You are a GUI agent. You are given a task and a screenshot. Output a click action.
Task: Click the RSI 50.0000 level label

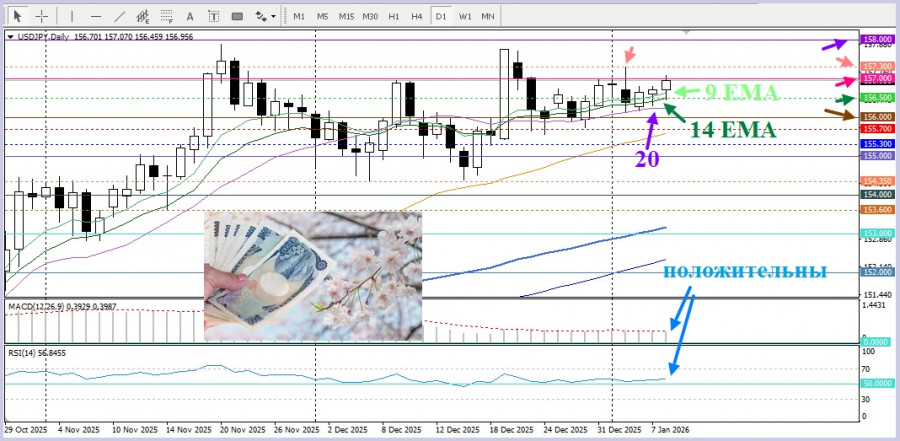point(878,383)
